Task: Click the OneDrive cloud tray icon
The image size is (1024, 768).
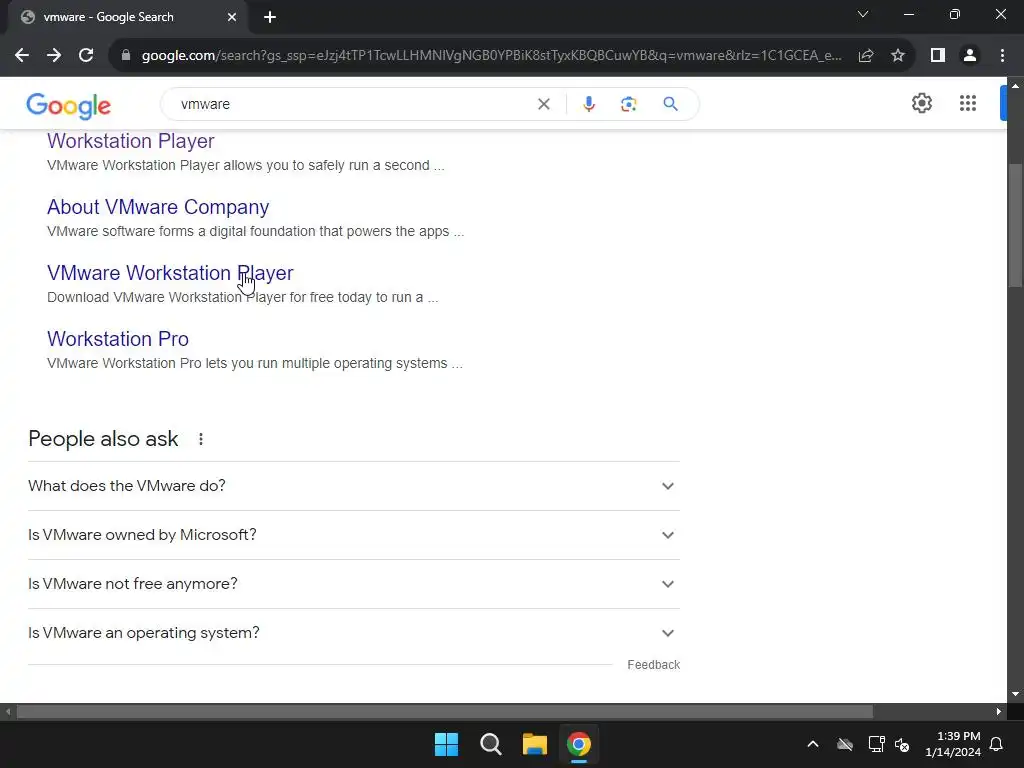Action: click(845, 744)
